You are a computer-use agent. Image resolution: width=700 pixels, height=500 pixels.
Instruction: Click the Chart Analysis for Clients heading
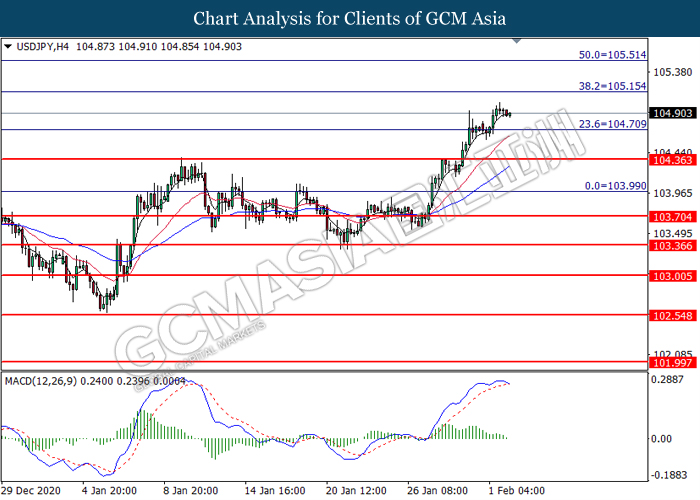pyautogui.click(x=349, y=19)
